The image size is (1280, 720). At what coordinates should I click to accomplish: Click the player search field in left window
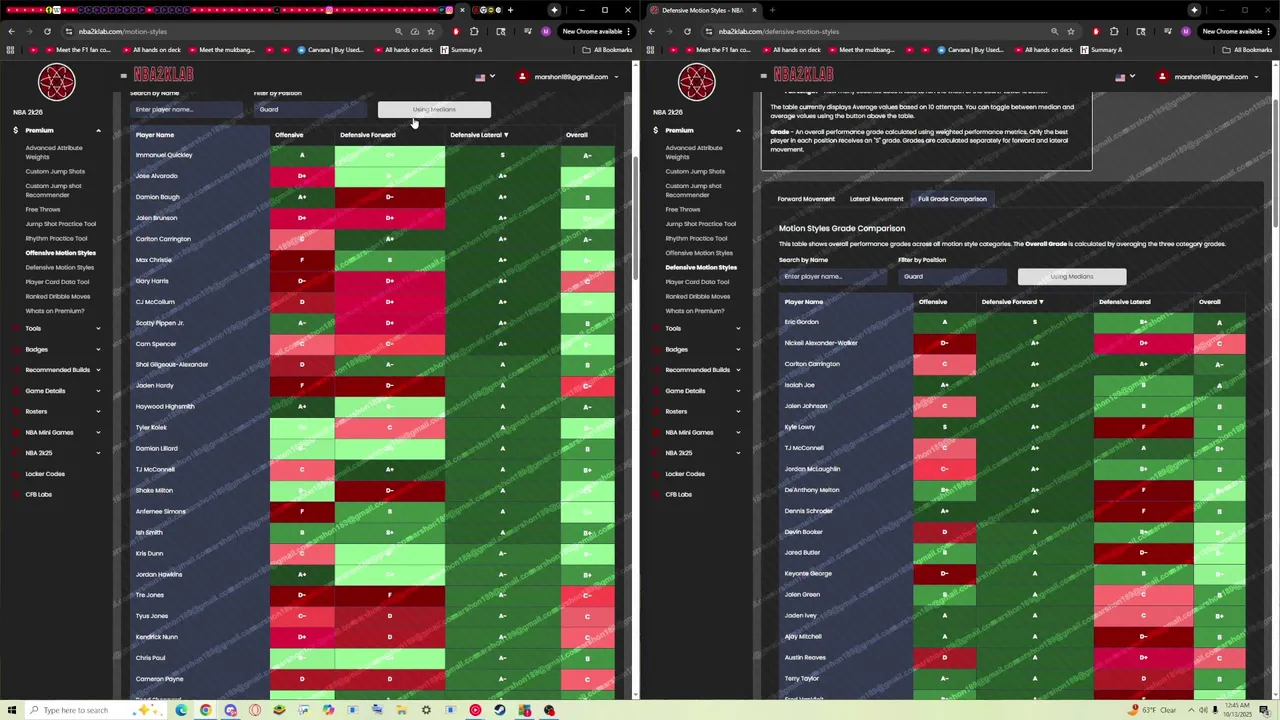coord(186,110)
